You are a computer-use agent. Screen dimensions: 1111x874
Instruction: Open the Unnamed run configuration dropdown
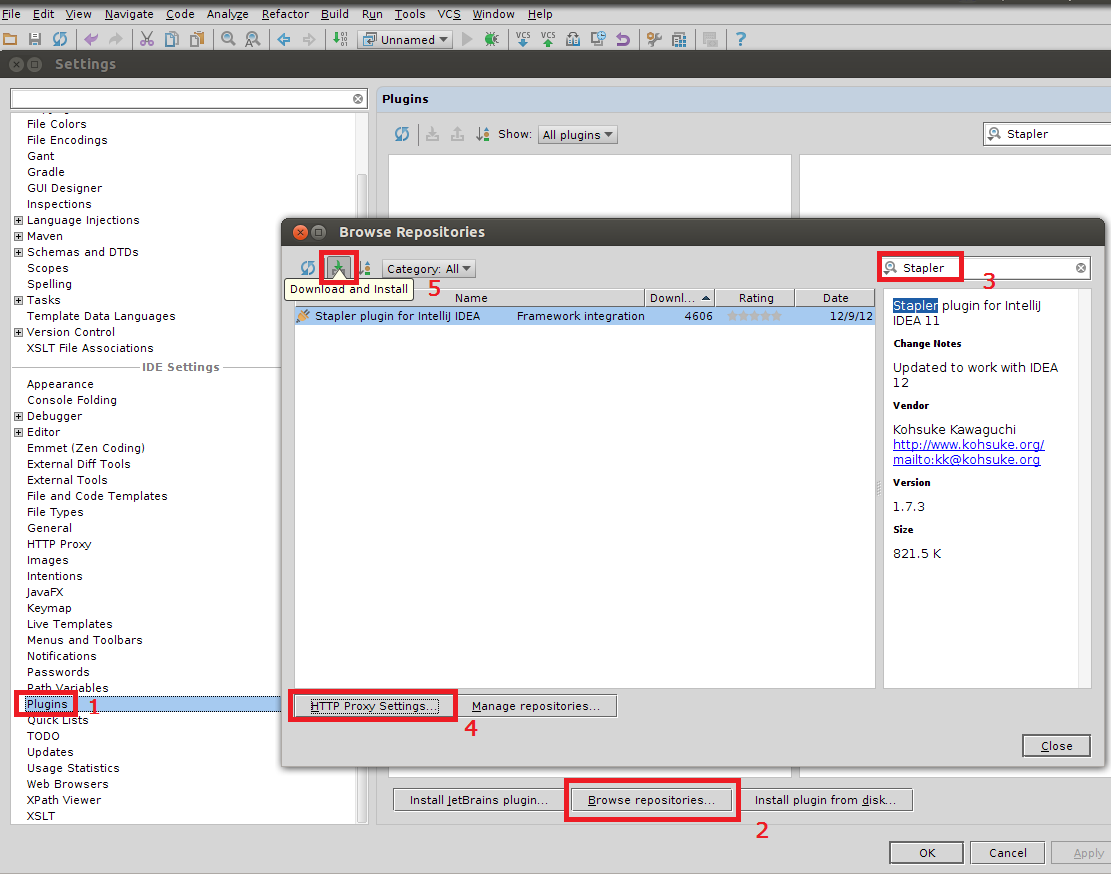click(x=405, y=40)
